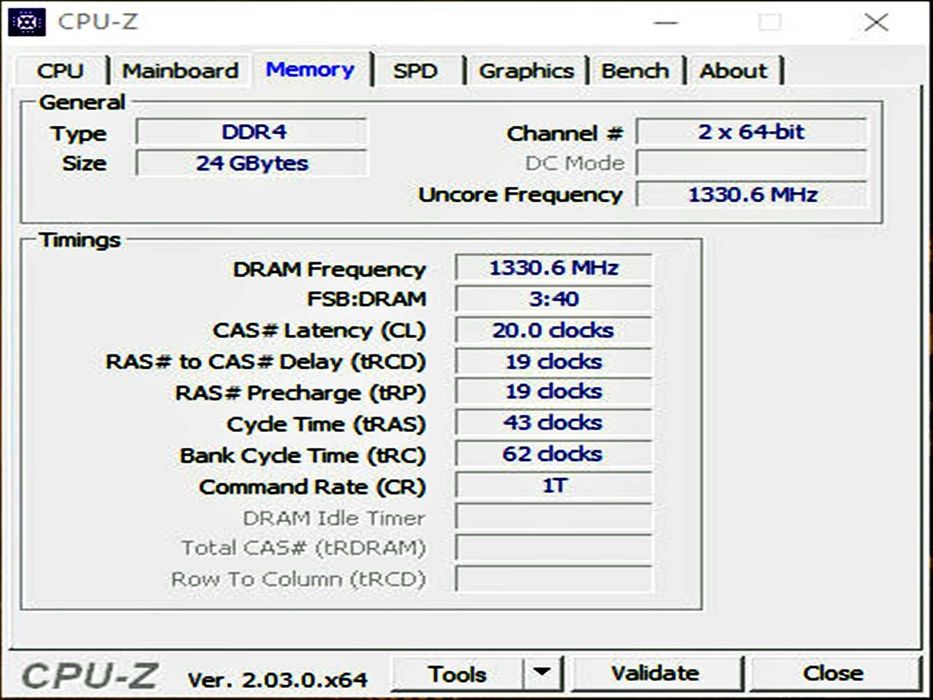Click the empty DRAM Idle Timer field

(x=554, y=517)
